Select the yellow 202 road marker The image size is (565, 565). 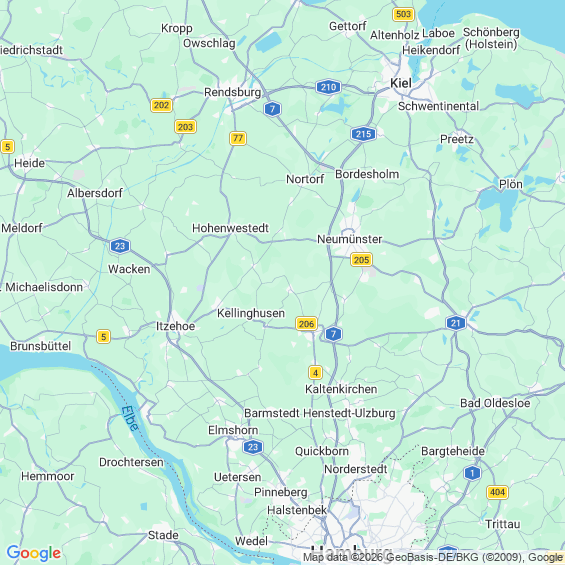pos(161,105)
